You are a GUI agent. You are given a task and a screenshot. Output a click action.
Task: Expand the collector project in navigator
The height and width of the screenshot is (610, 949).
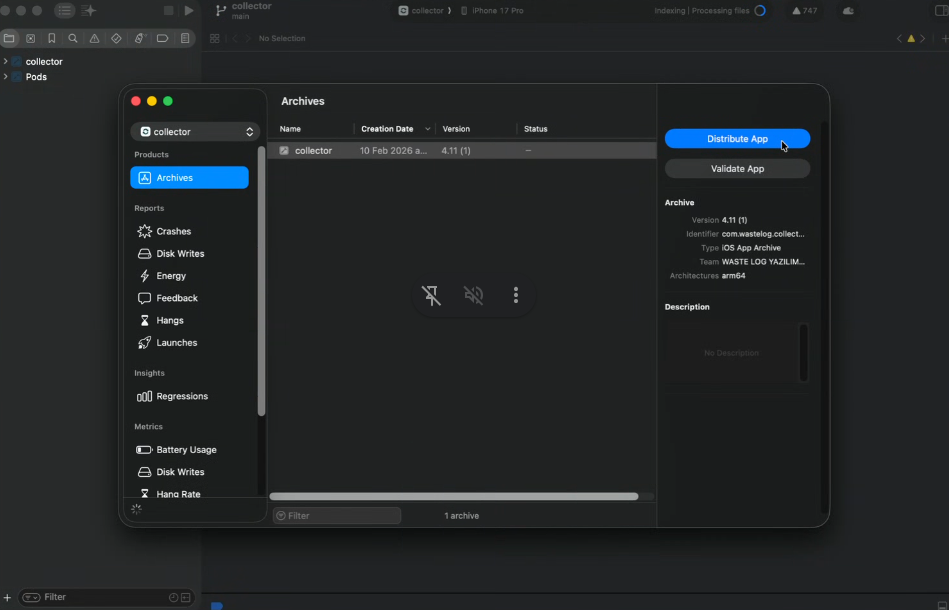pyautogui.click(x=6, y=62)
